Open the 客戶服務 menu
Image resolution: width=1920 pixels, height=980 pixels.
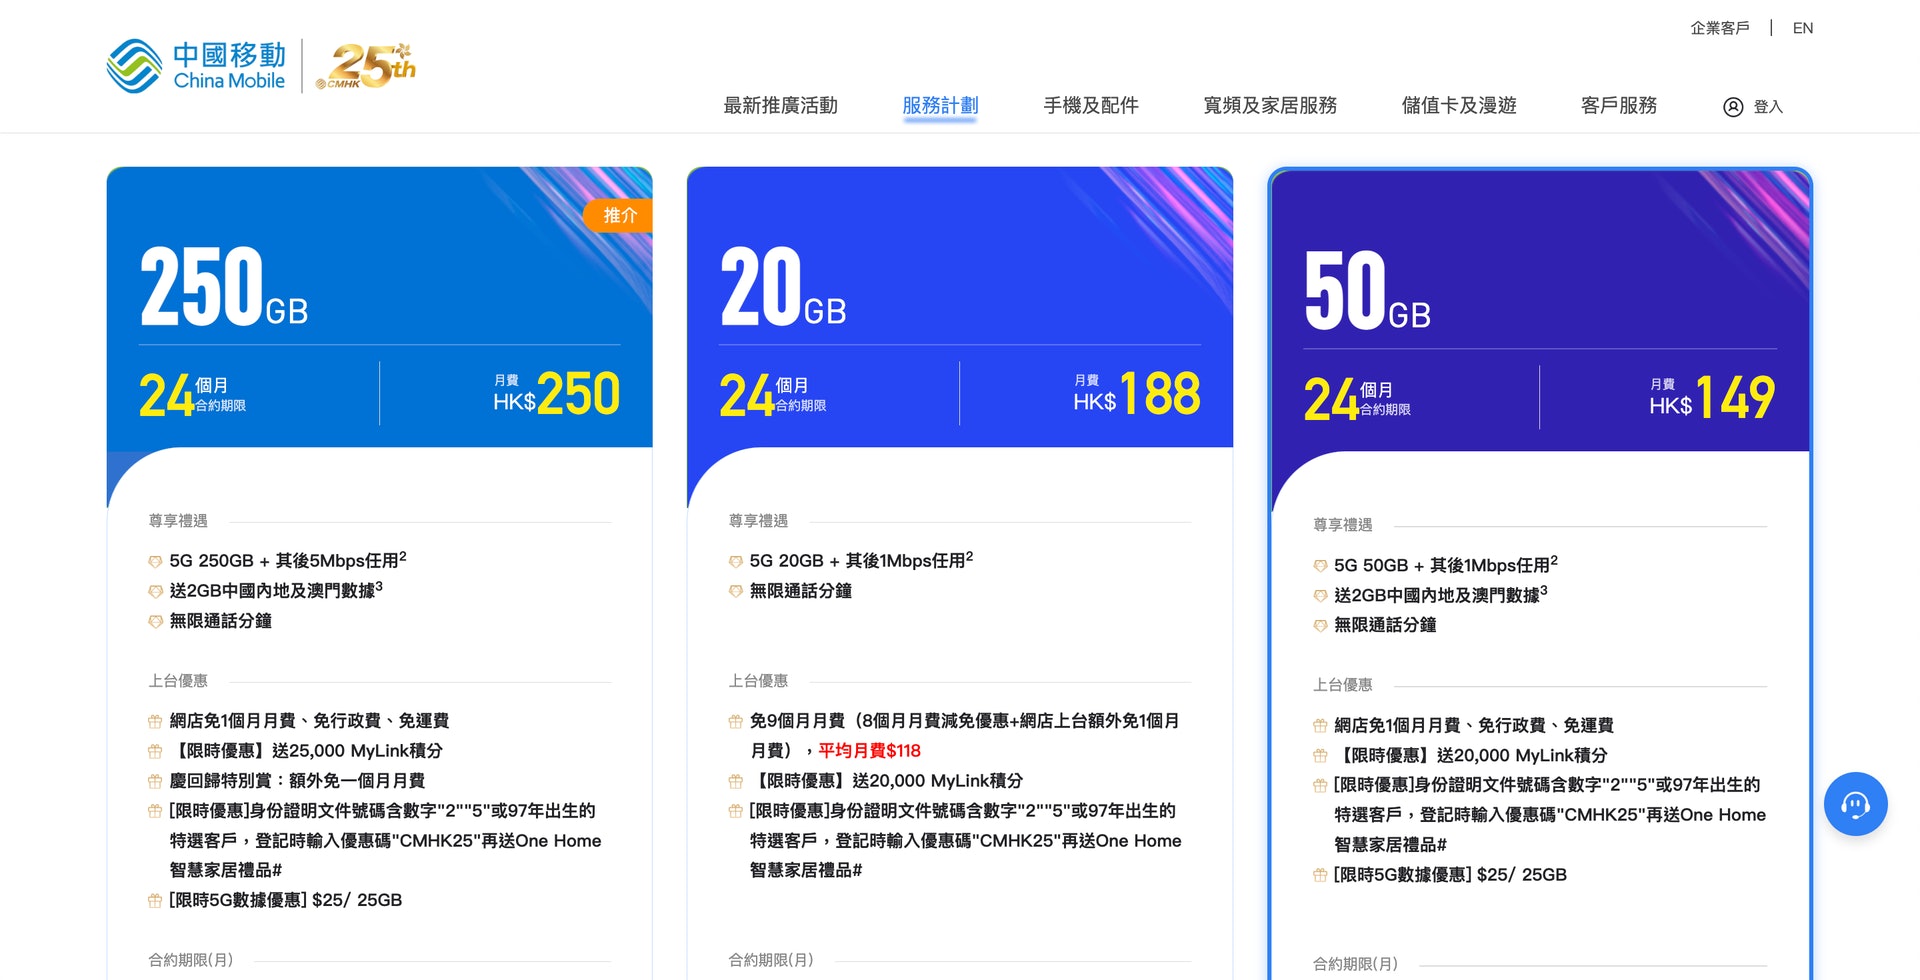pyautogui.click(x=1618, y=105)
